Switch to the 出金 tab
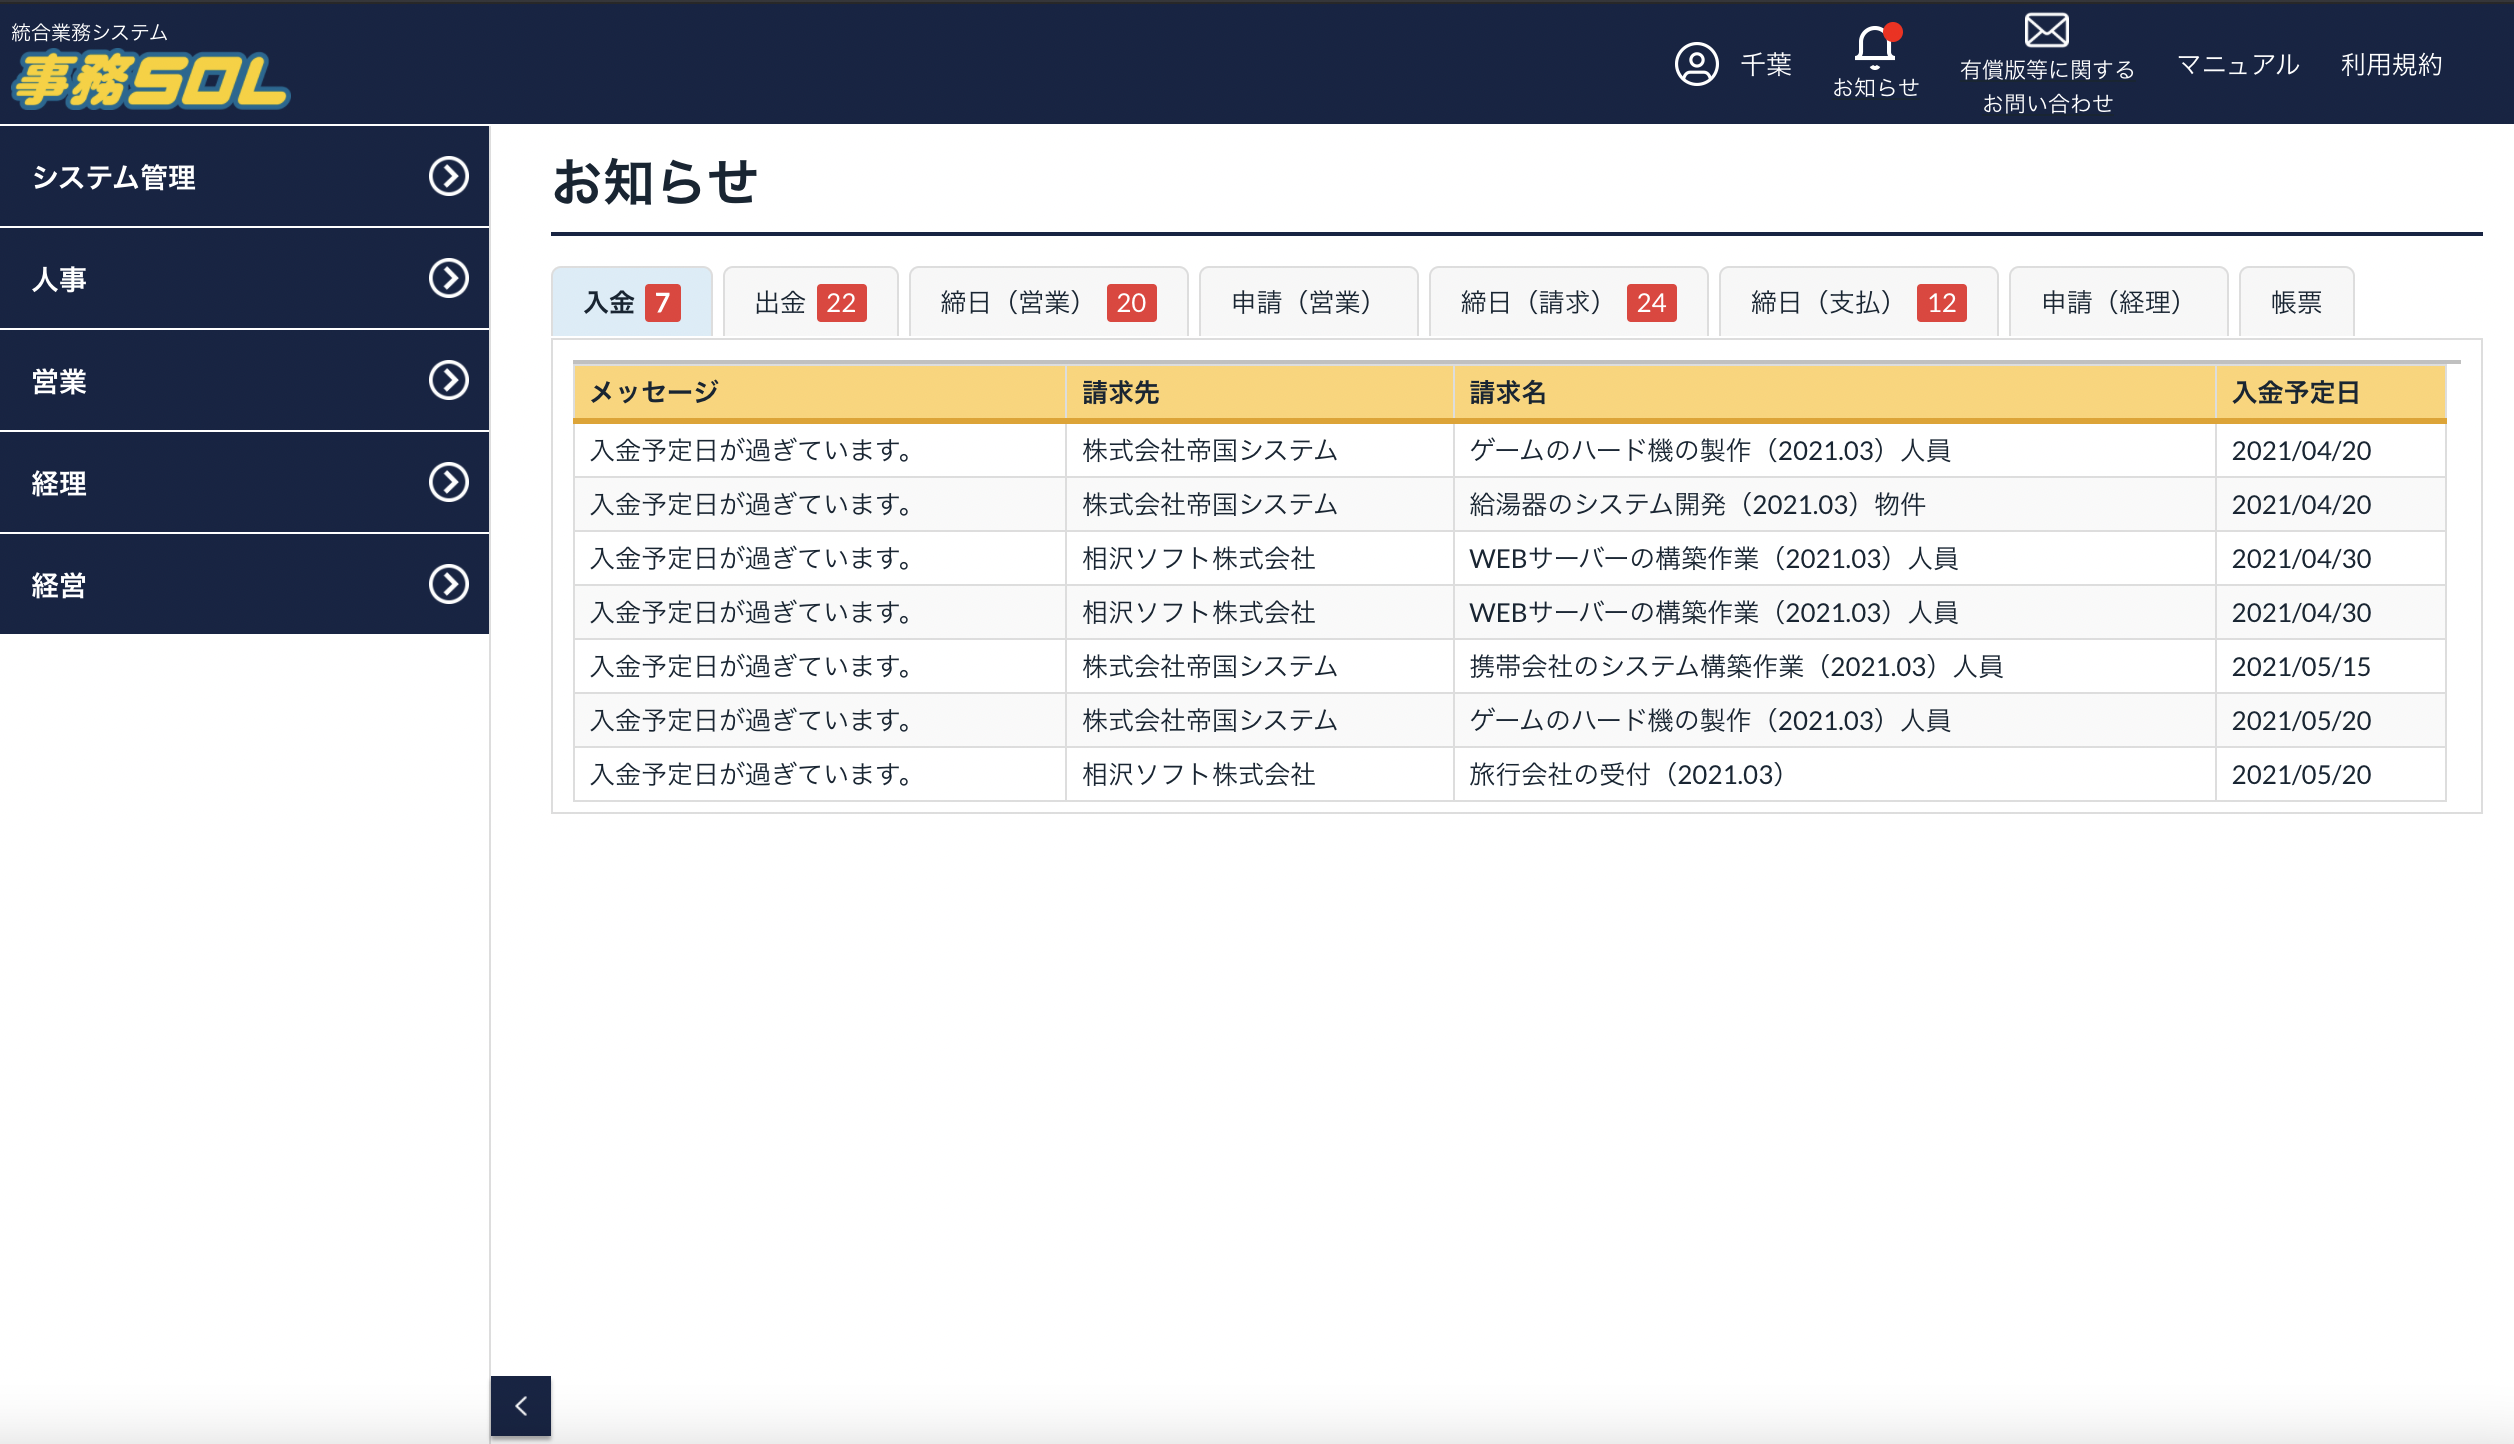 pyautogui.click(x=810, y=302)
